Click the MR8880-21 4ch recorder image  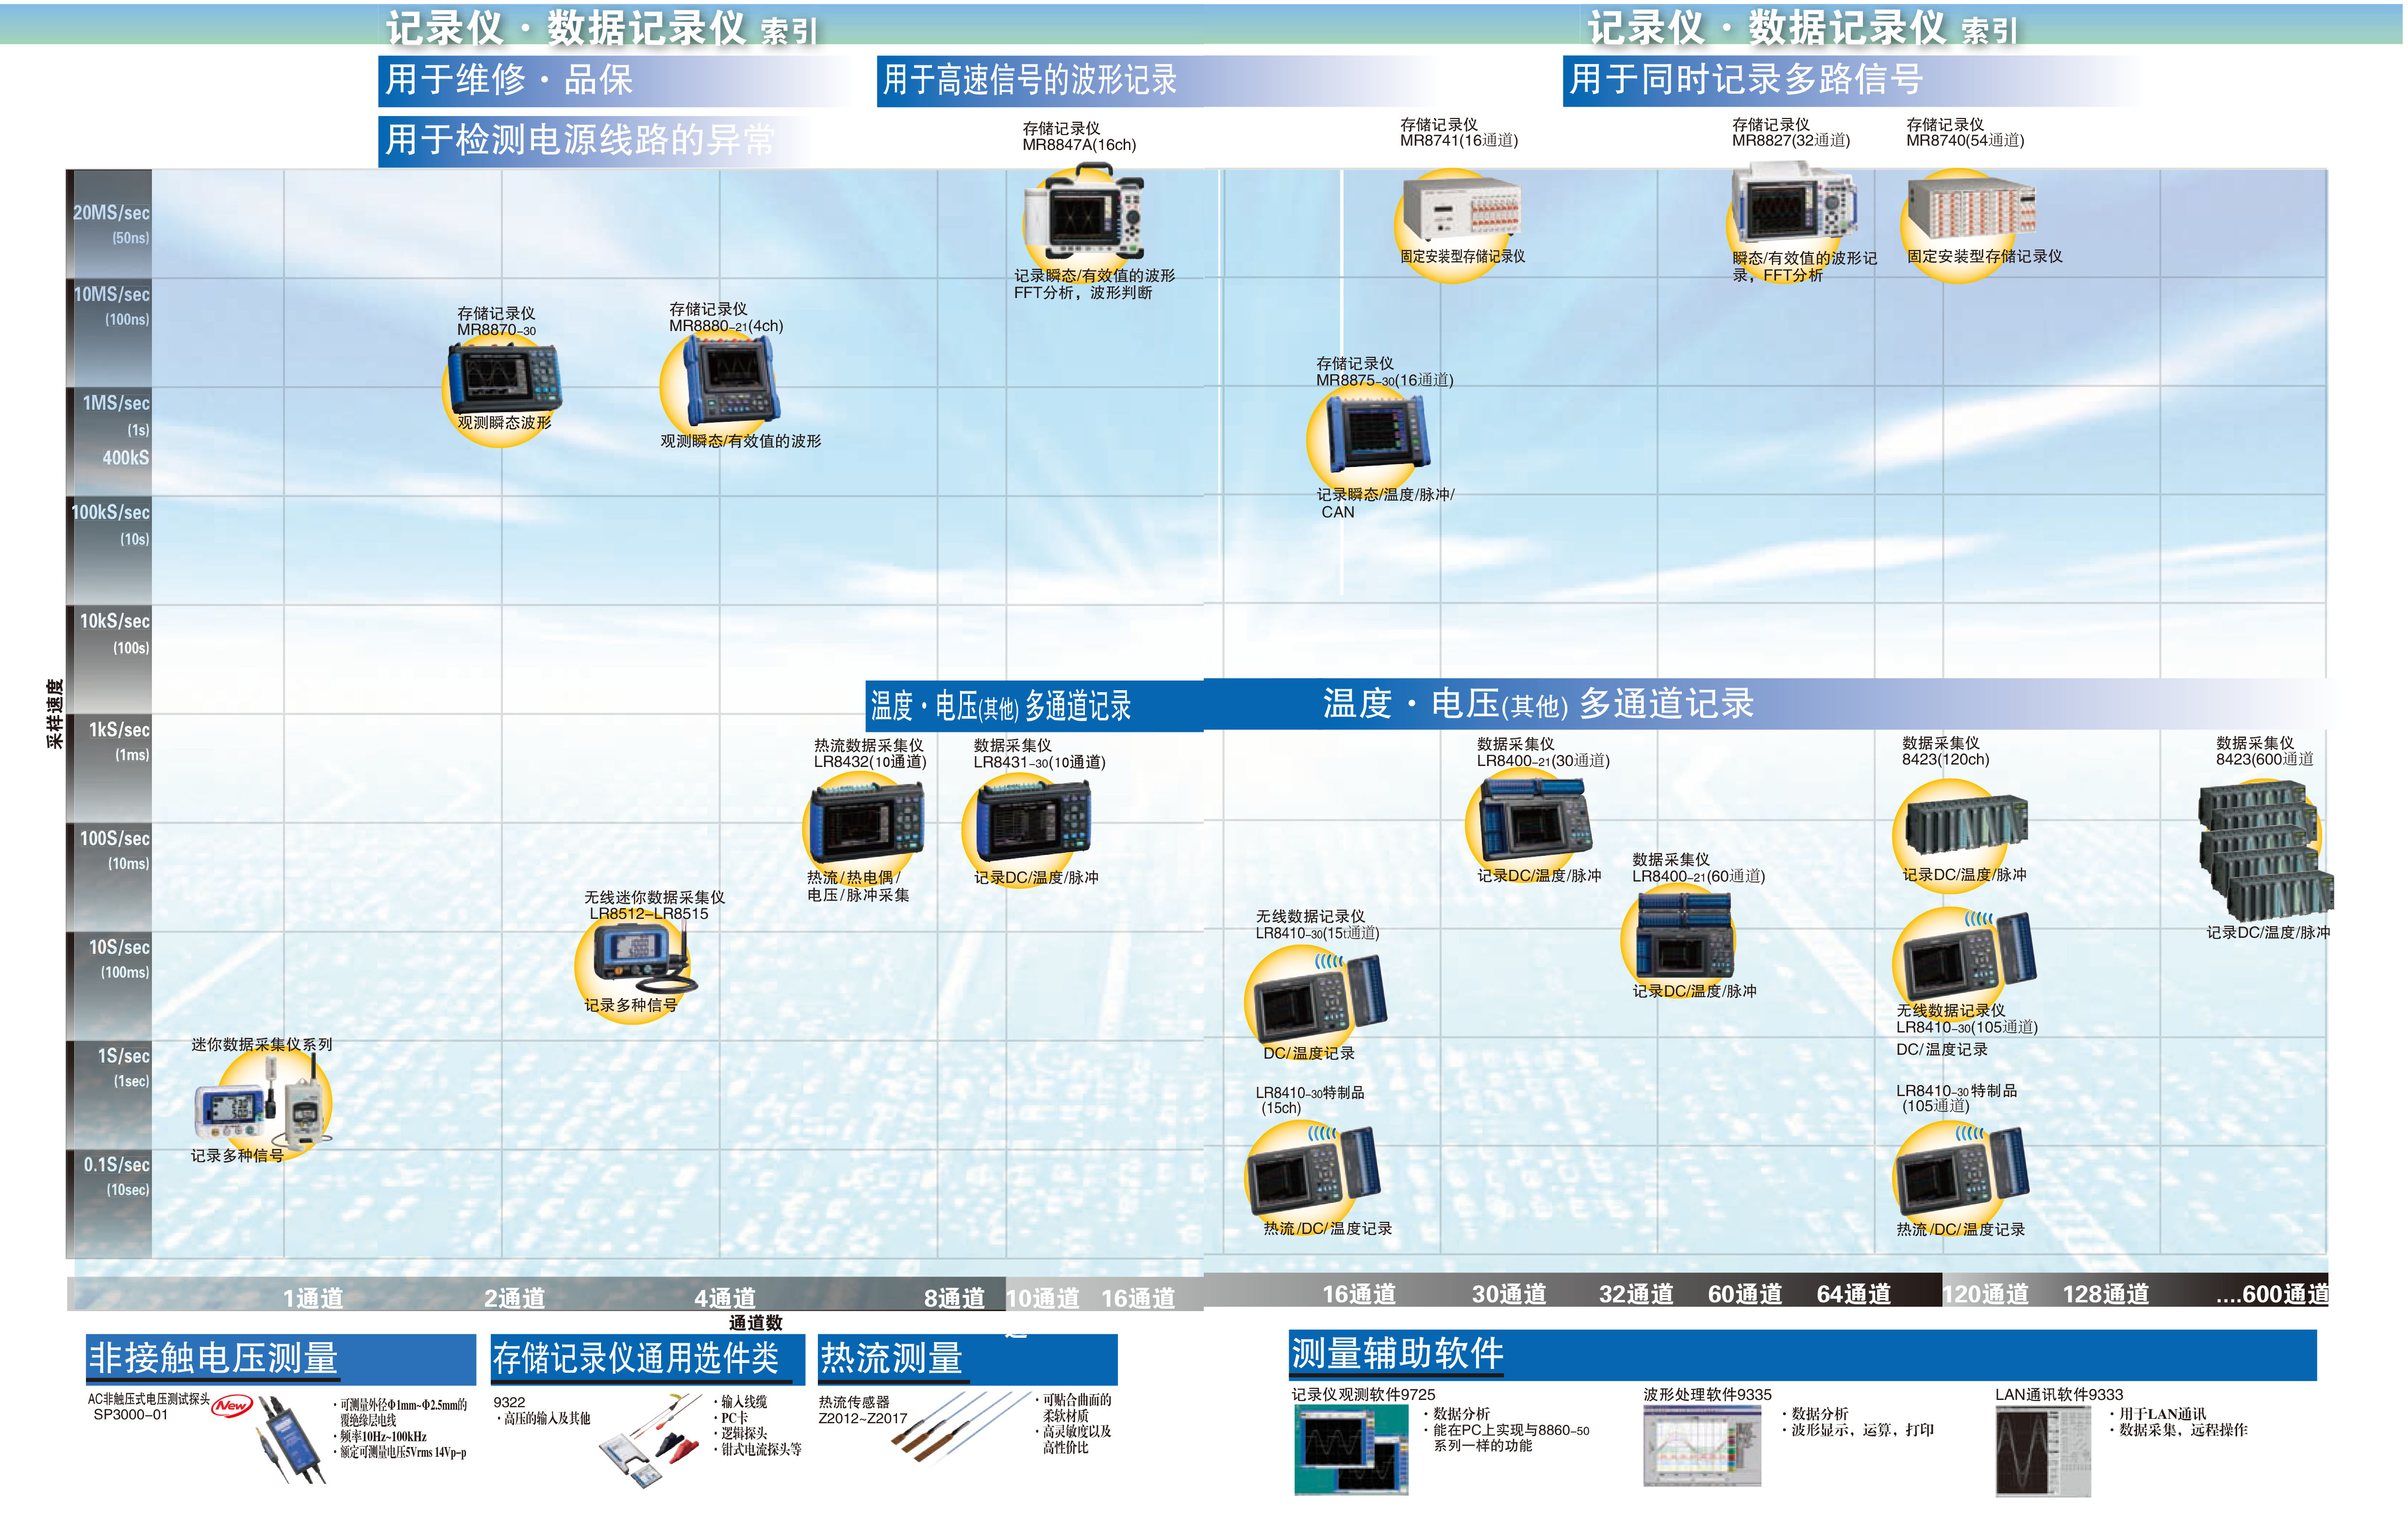click(732, 380)
